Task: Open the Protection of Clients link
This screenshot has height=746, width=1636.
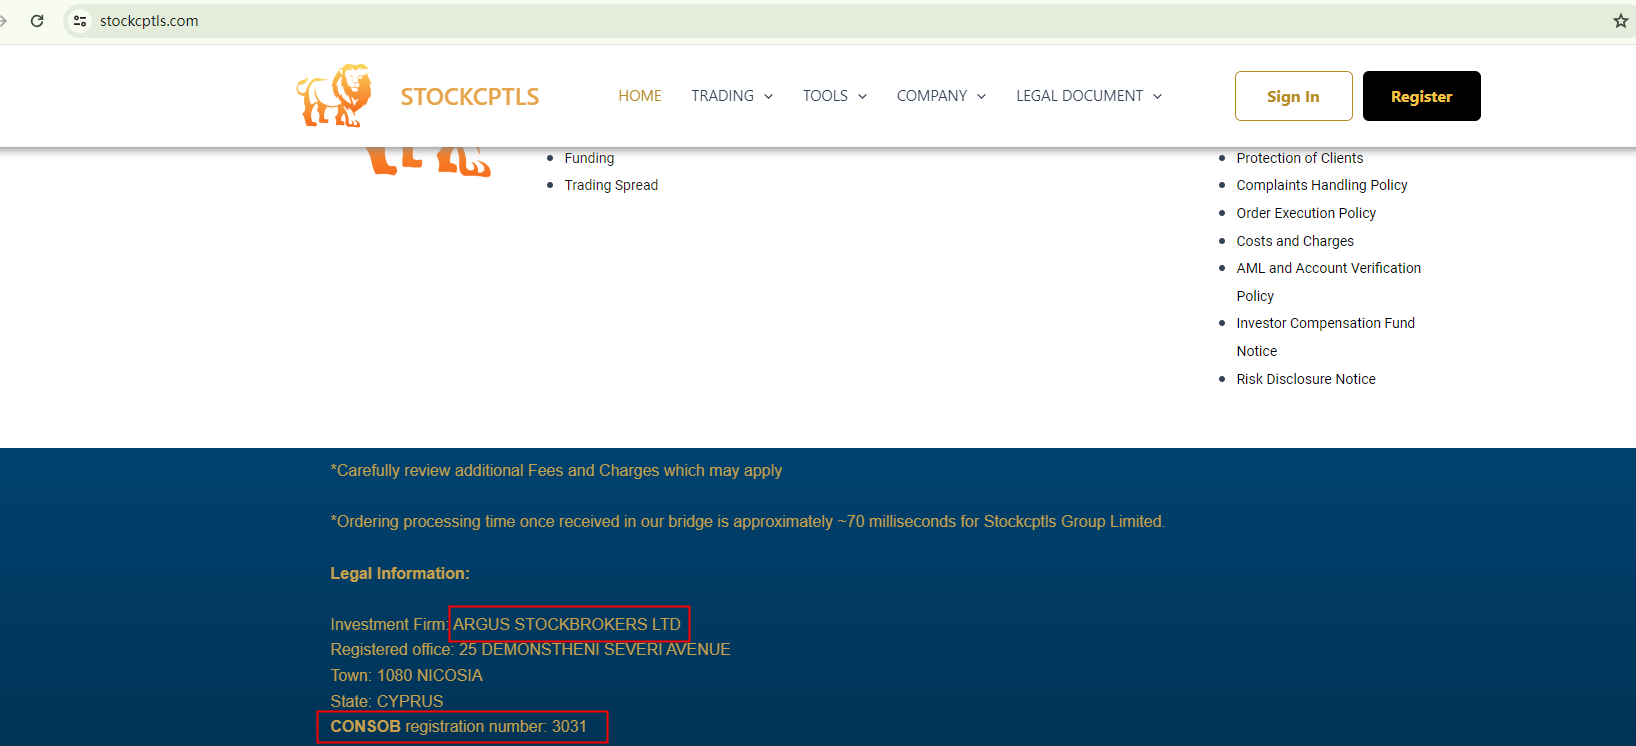Action: click(x=1299, y=158)
